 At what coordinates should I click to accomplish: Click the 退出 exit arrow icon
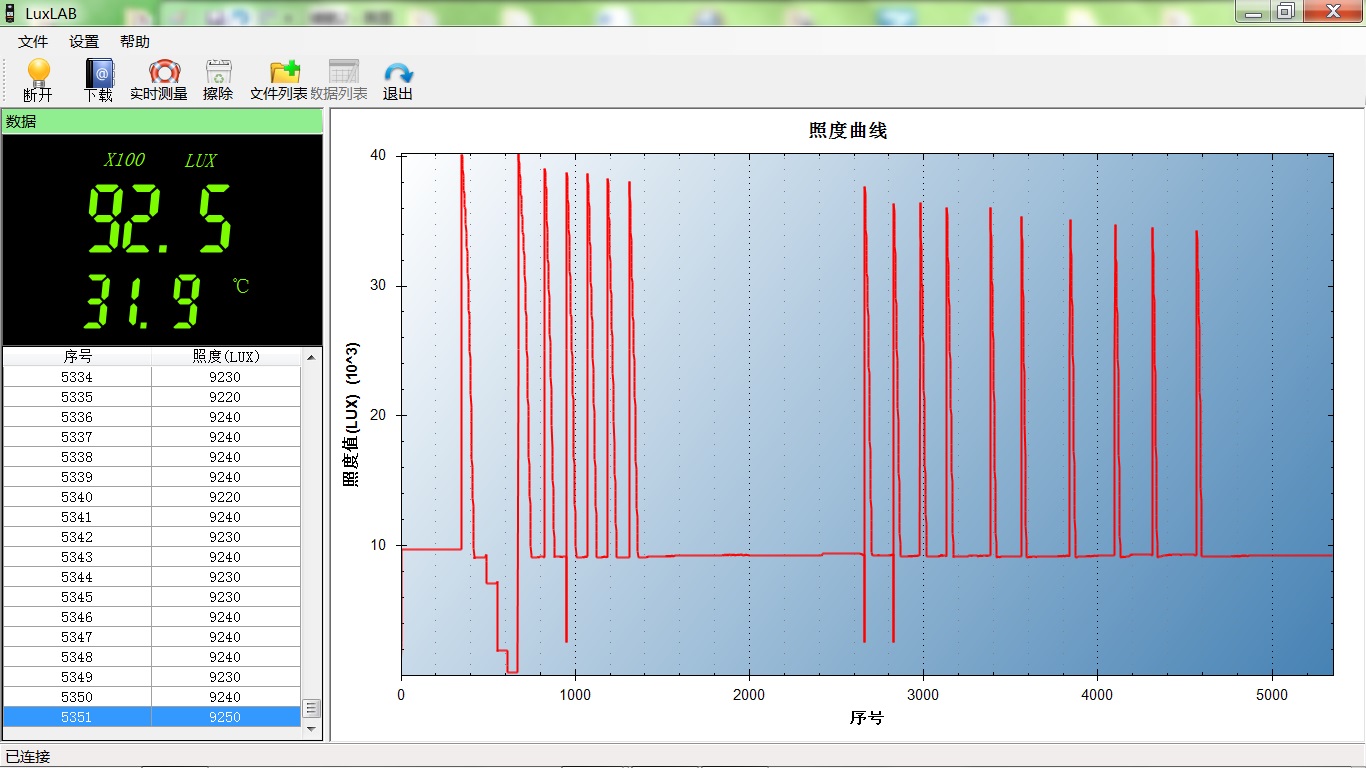[x=398, y=74]
